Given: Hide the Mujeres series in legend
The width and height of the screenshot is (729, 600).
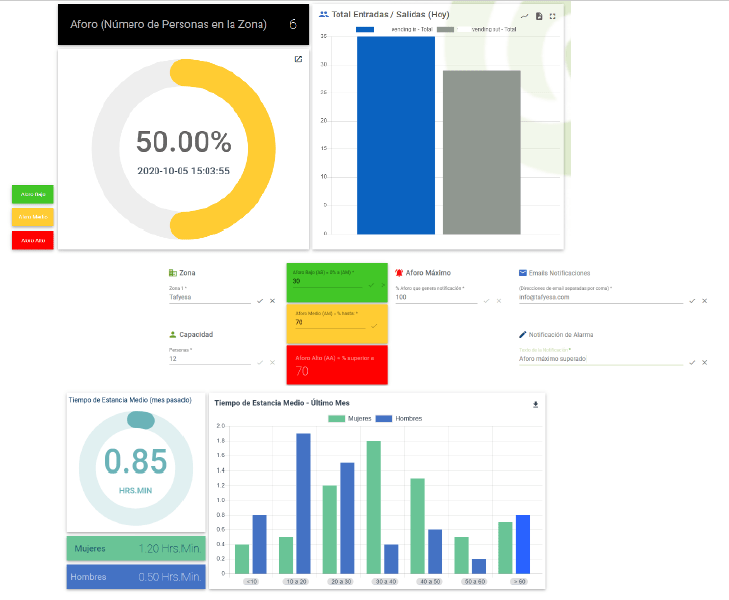Looking at the screenshot, I should [x=350, y=418].
